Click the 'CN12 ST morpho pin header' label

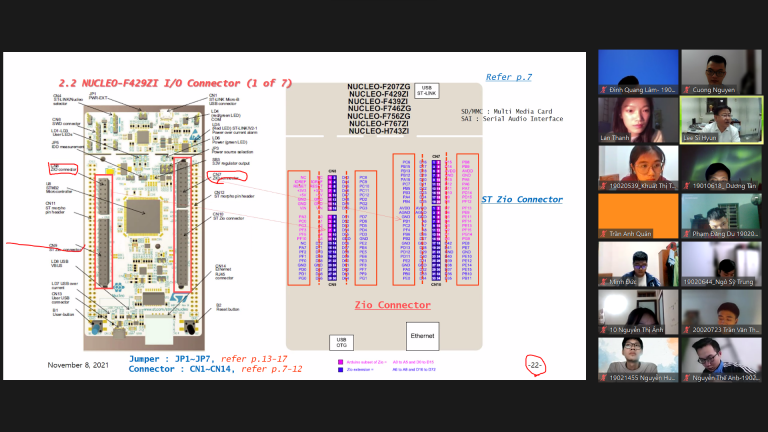(x=234, y=194)
